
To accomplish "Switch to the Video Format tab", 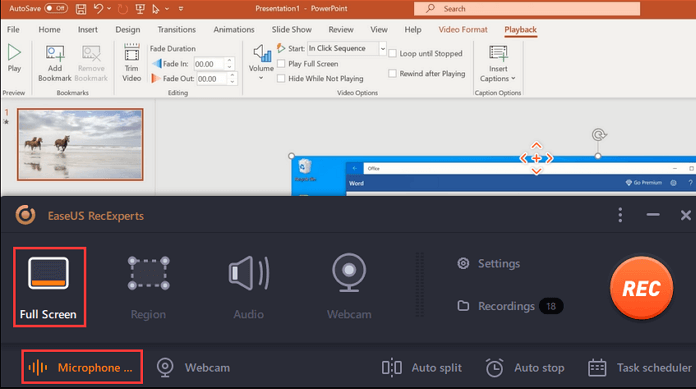I will point(463,29).
